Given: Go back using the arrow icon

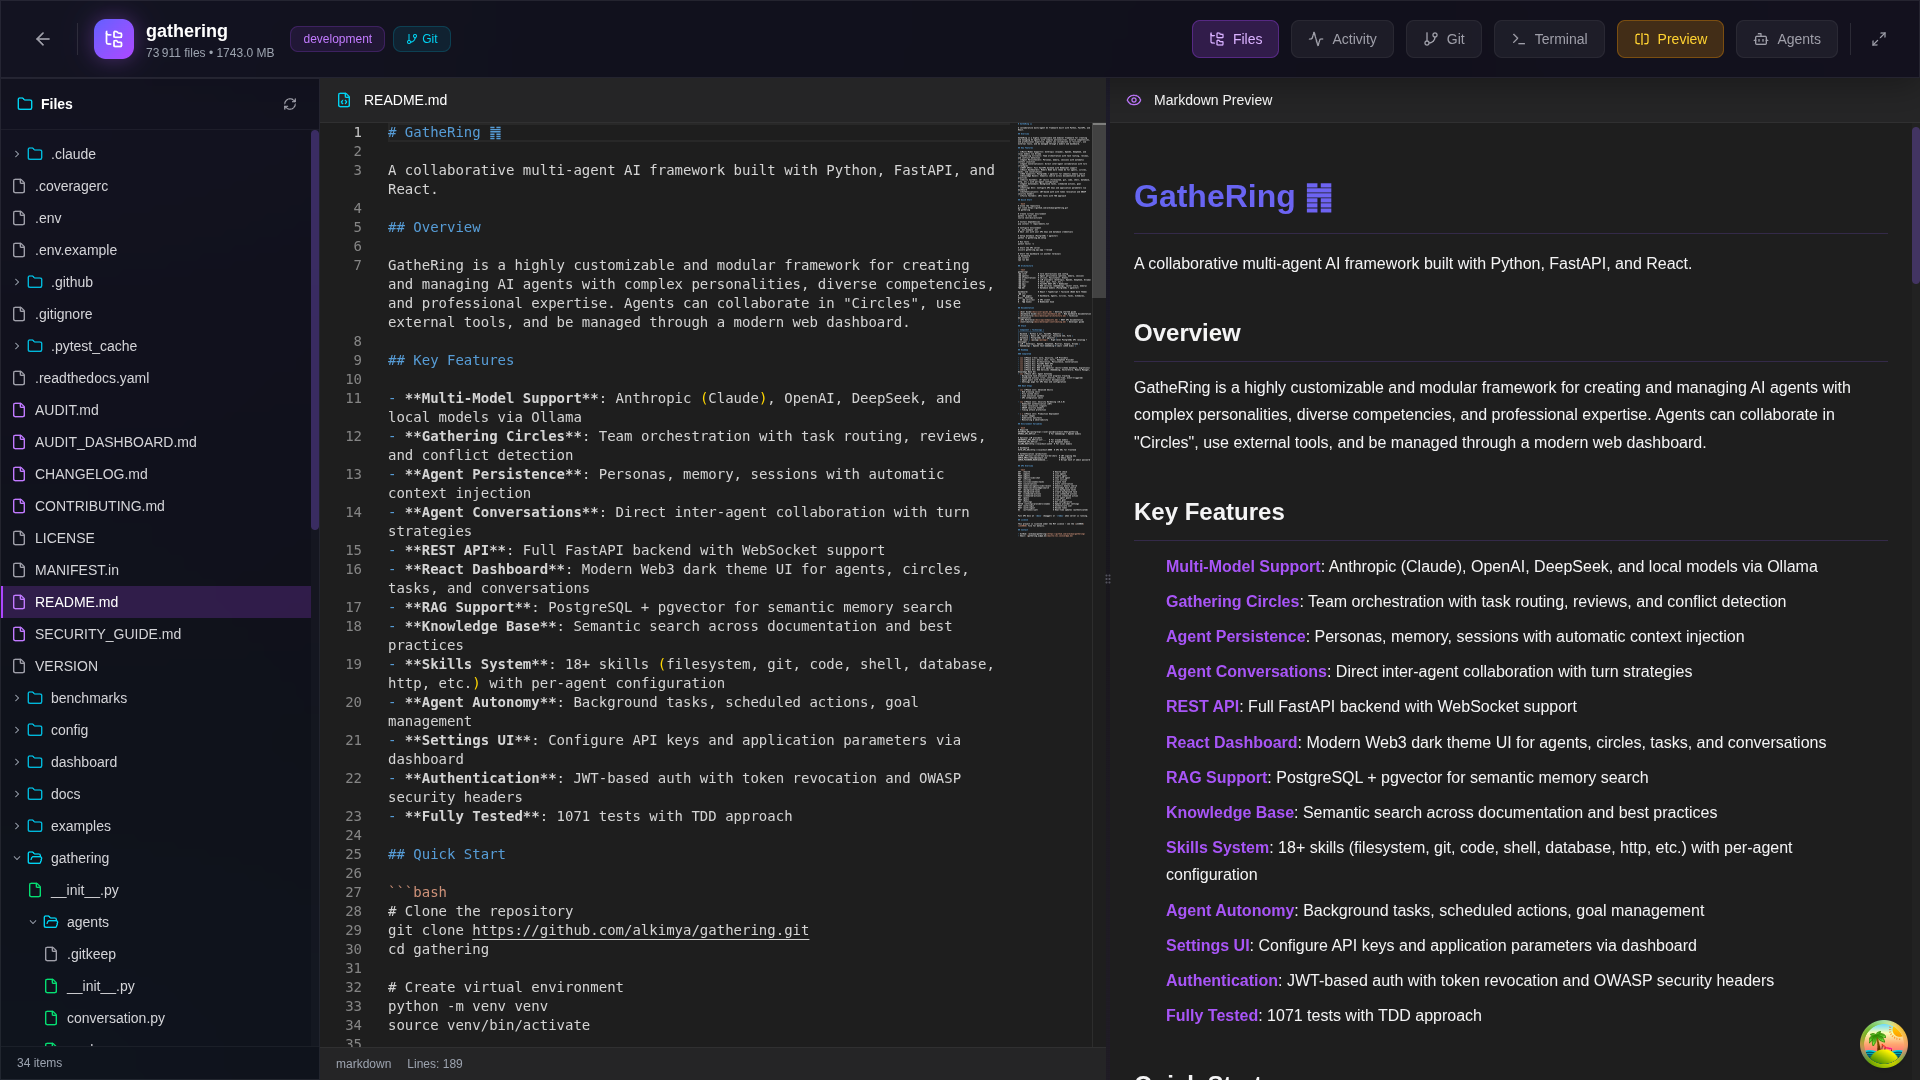Looking at the screenshot, I should pyautogui.click(x=42, y=39).
